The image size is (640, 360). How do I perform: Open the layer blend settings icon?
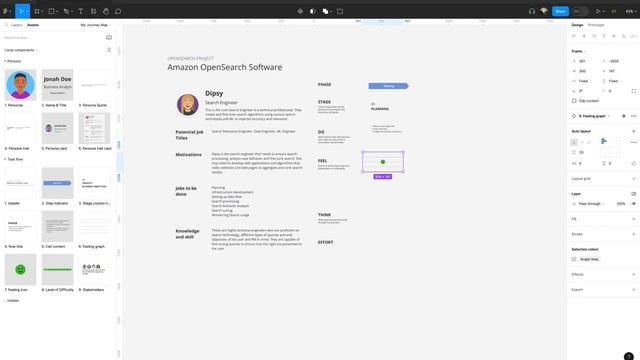point(633,194)
